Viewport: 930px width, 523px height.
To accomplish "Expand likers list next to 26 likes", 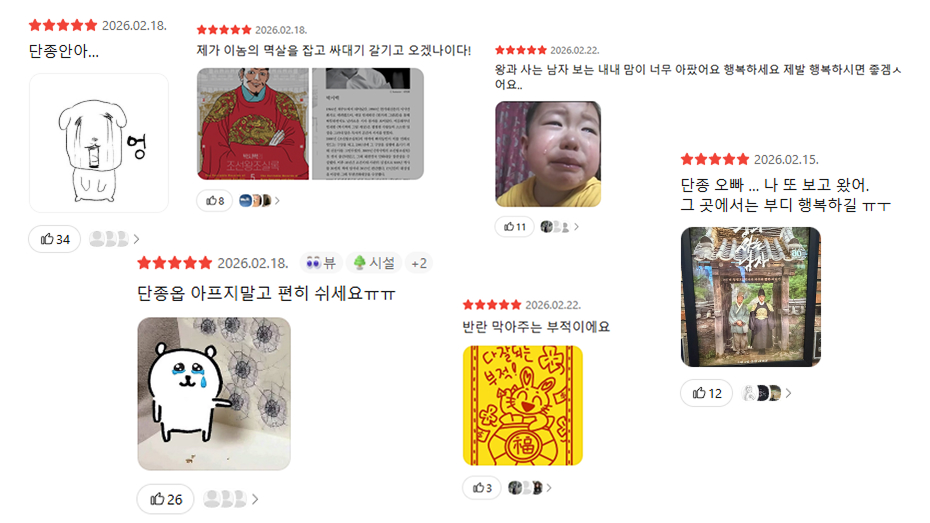I will click(x=231, y=499).
